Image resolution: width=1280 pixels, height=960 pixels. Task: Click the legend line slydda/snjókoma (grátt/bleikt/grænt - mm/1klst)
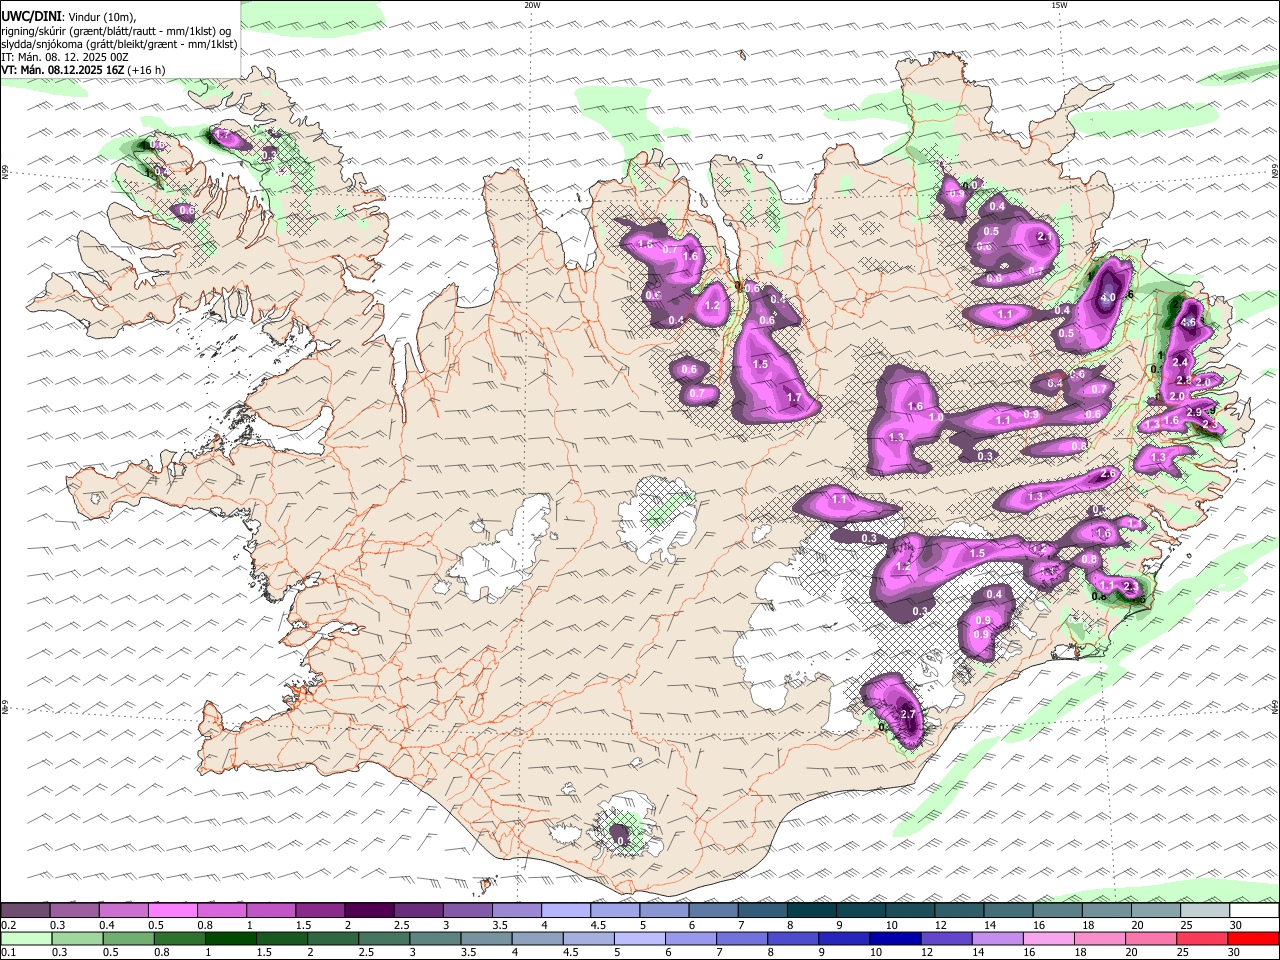pos(120,44)
